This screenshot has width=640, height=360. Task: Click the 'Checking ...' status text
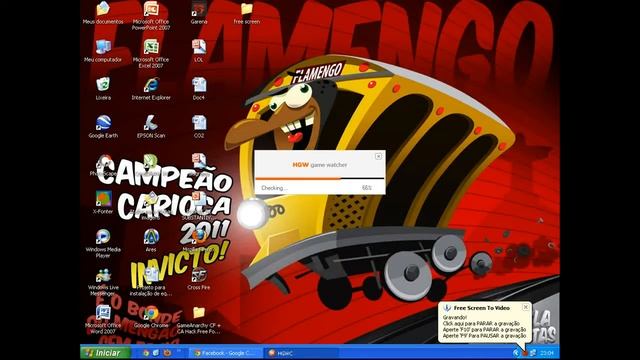click(274, 188)
